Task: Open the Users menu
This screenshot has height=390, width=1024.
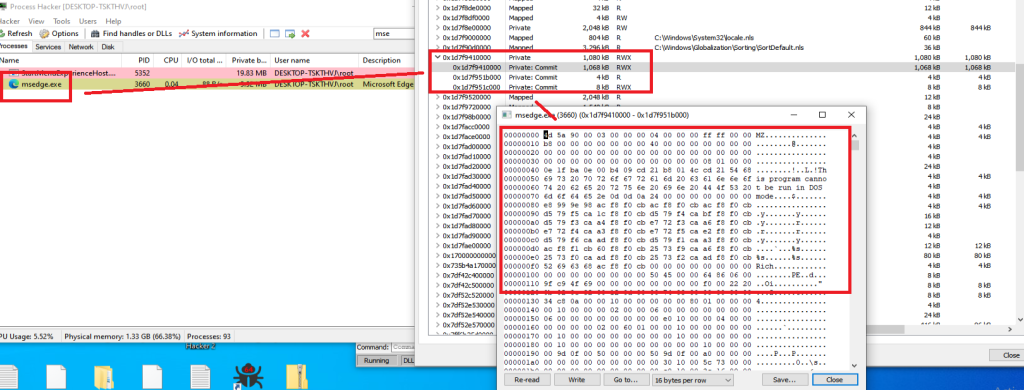Action: point(88,21)
